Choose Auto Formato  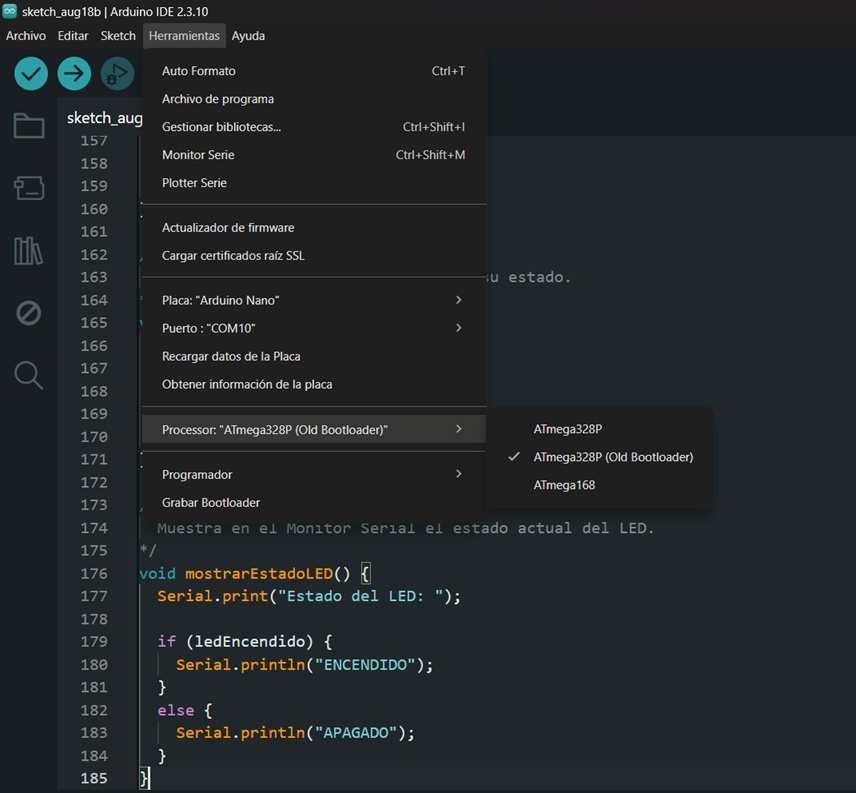point(314,71)
